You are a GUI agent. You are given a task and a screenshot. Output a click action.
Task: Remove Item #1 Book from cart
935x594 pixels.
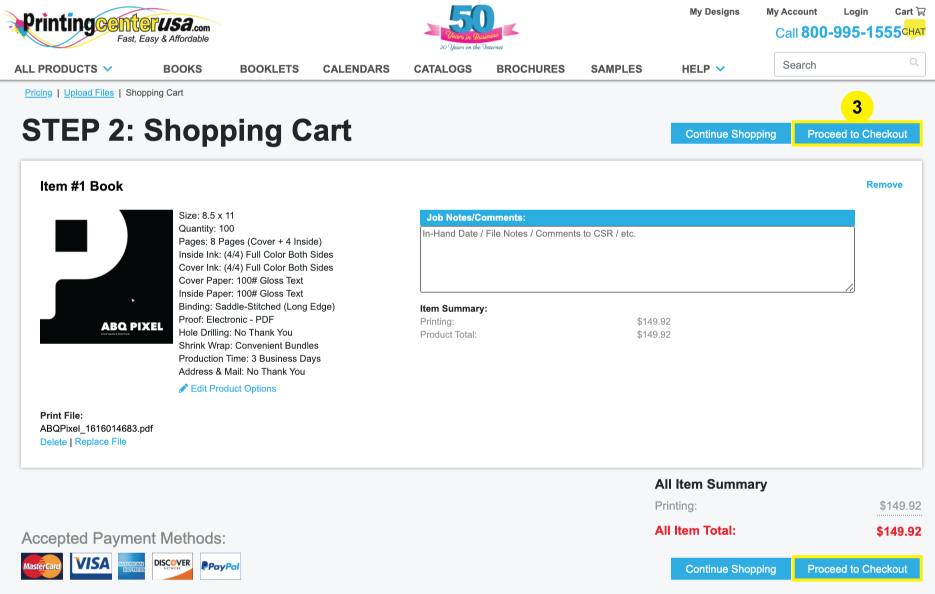tap(884, 185)
